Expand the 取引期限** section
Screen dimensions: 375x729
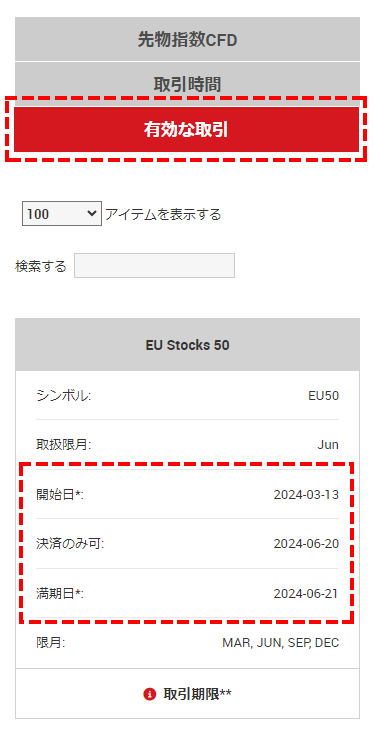(187, 694)
